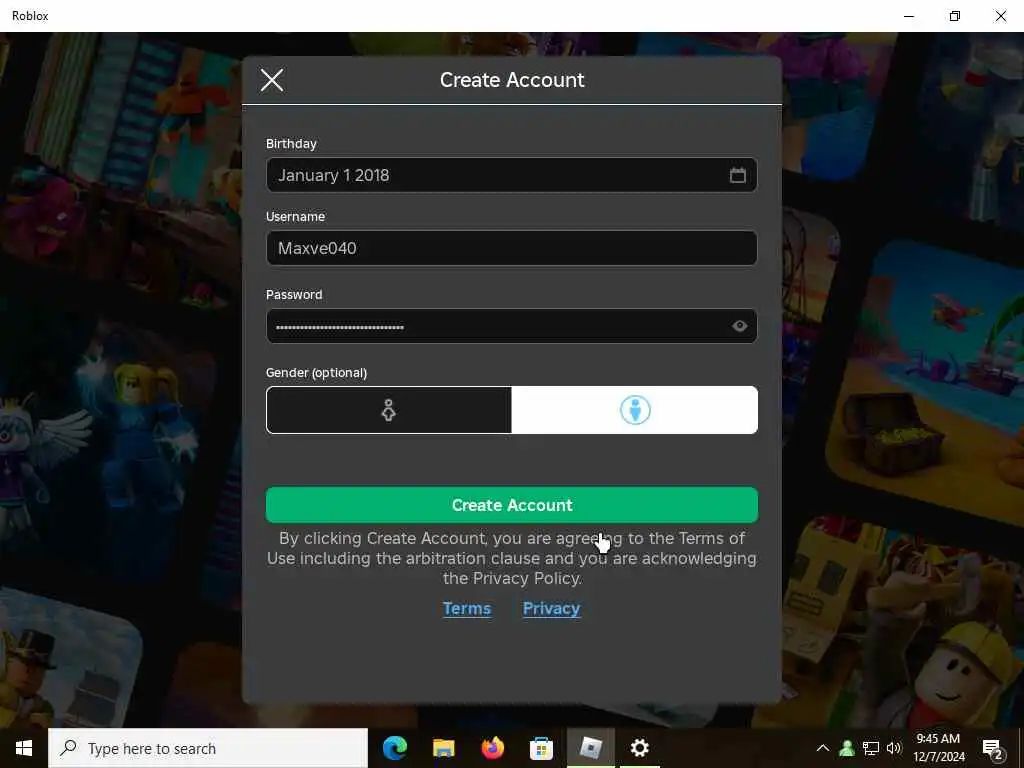The width and height of the screenshot is (1024, 768).
Task: Click the Username field containing Maxve040
Action: tap(511, 248)
